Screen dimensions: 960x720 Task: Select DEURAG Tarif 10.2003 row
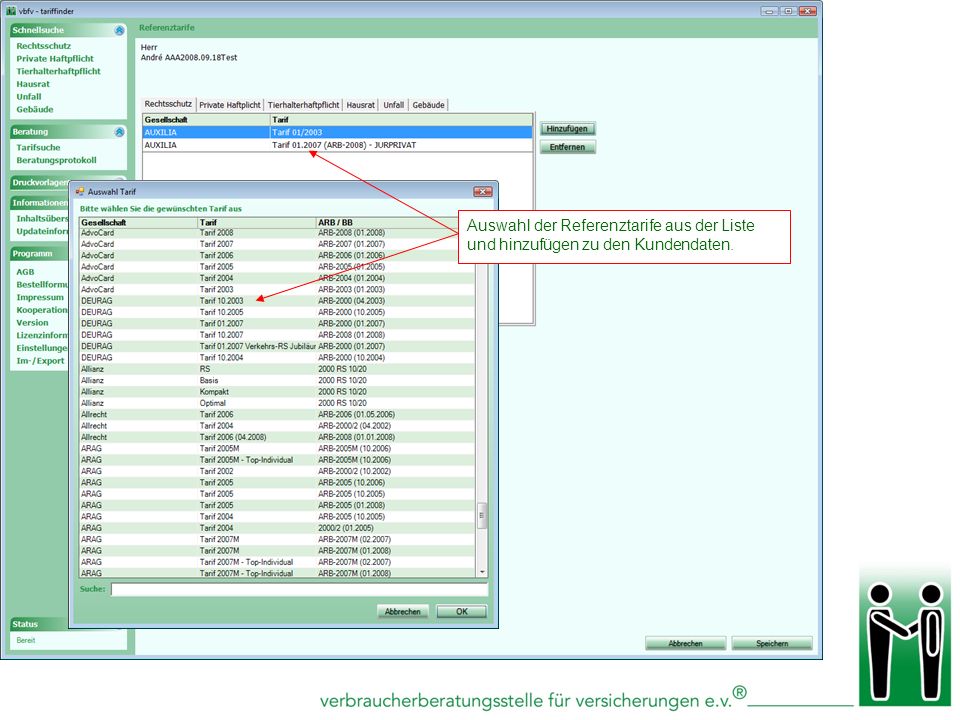coord(277,301)
